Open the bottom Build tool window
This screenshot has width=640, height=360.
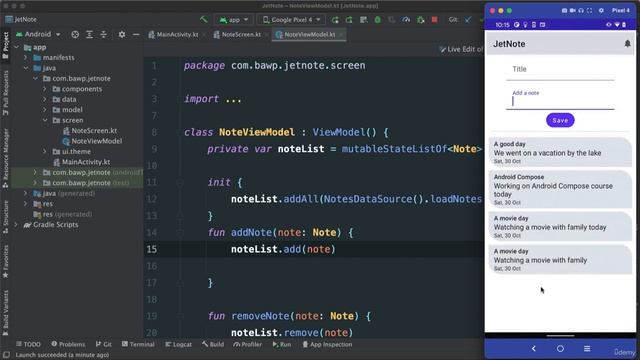tap(213, 344)
